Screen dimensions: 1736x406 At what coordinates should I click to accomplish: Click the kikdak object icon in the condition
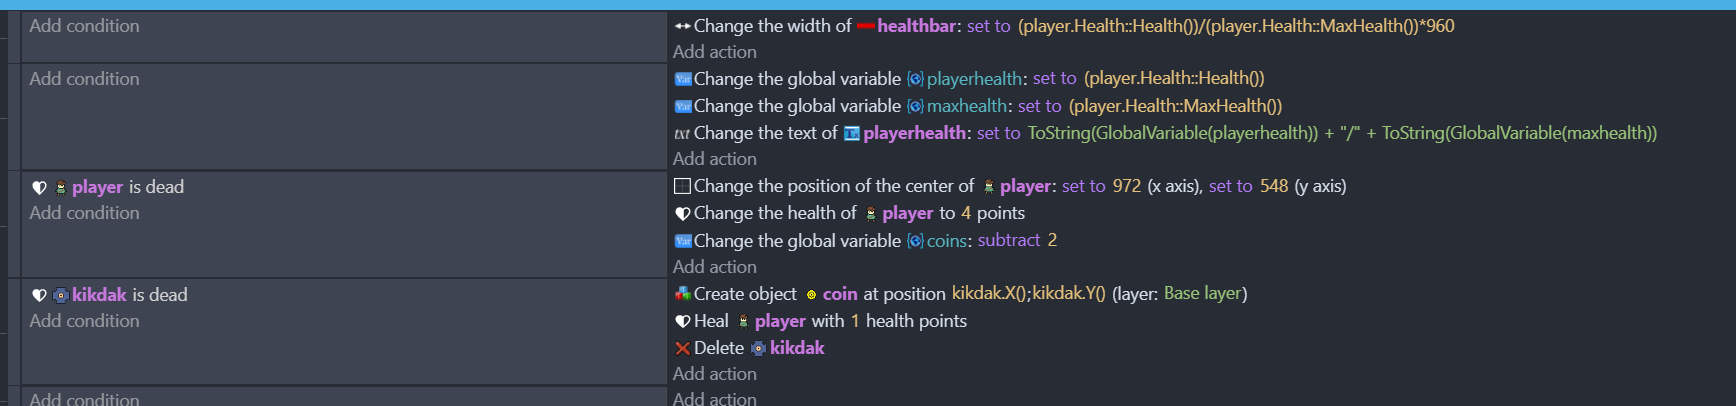pyautogui.click(x=61, y=295)
